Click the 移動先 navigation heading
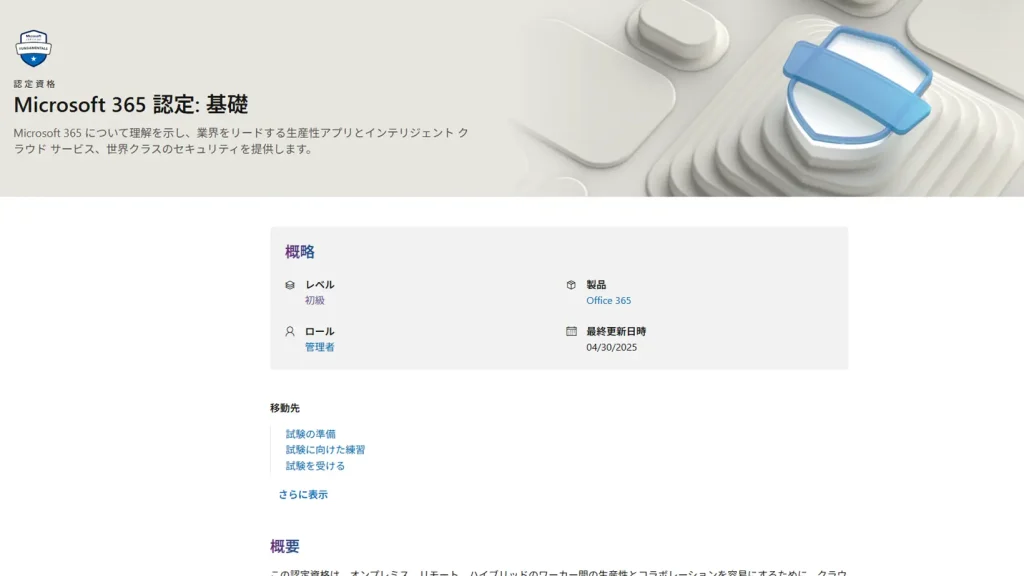Viewport: 1024px width, 576px height. click(285, 408)
